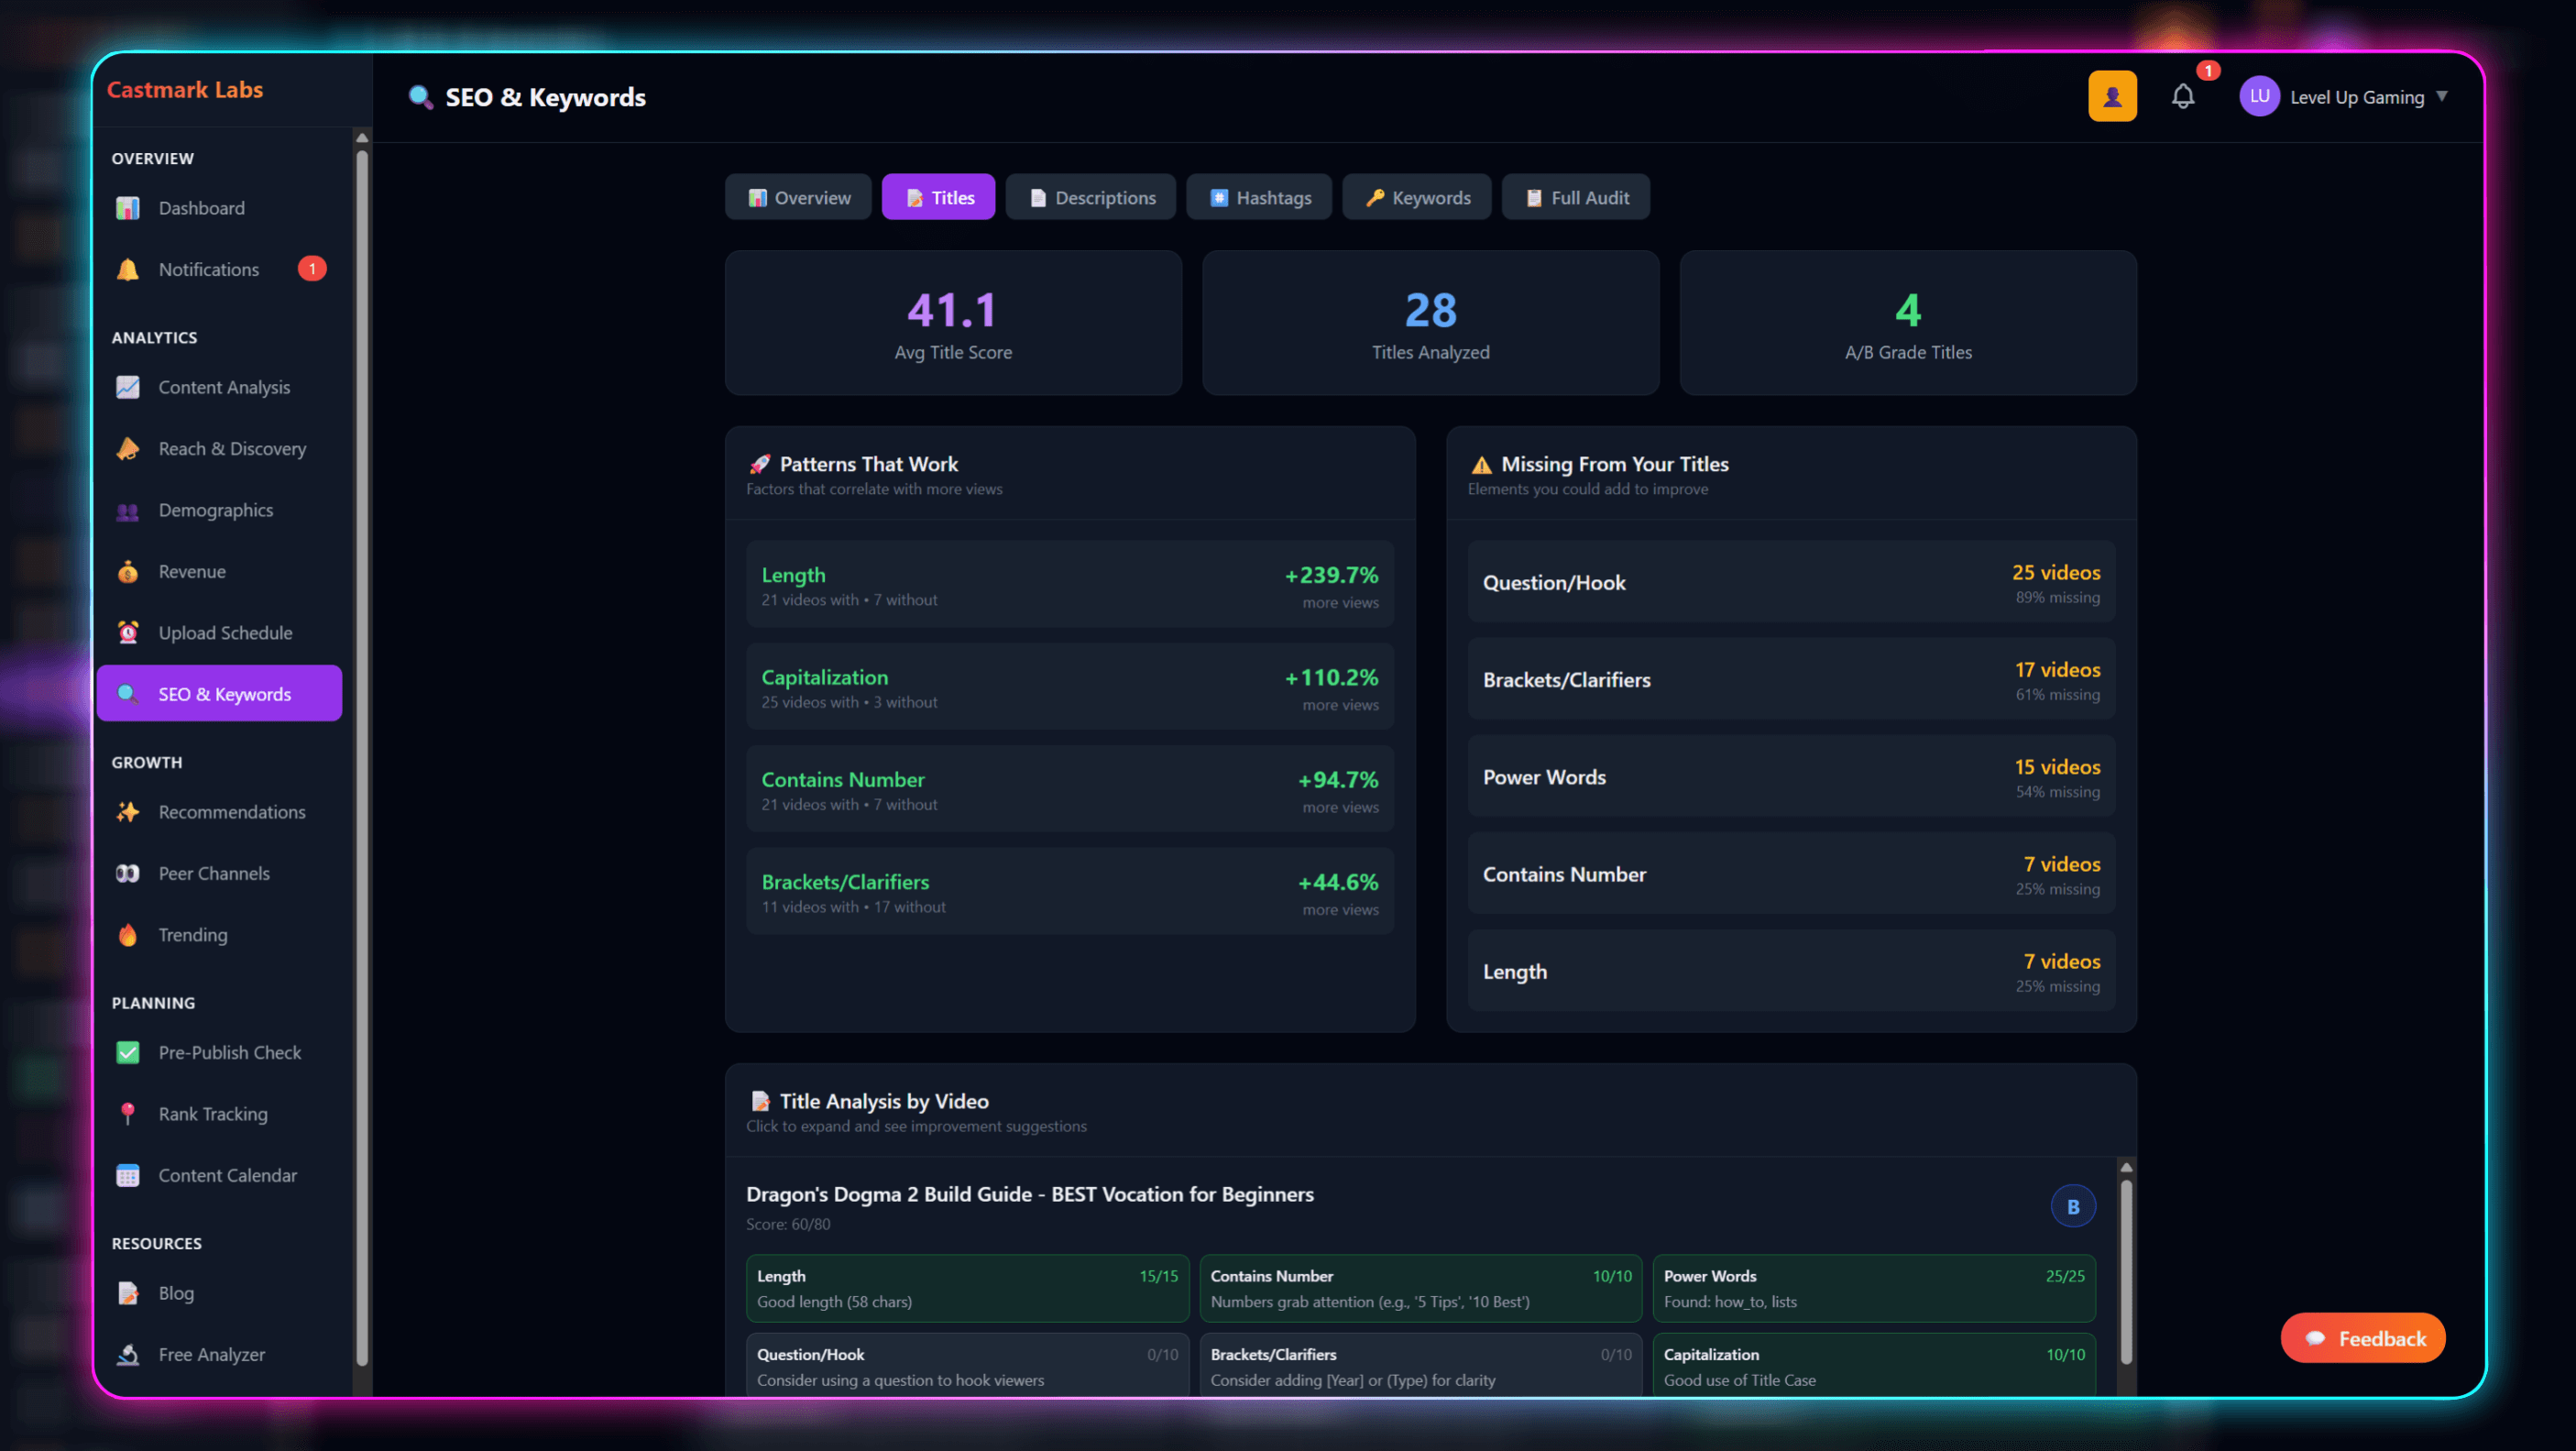Open Upload Schedule alarm clock item
Screen dimensions: 2576x1451
tap(225, 633)
